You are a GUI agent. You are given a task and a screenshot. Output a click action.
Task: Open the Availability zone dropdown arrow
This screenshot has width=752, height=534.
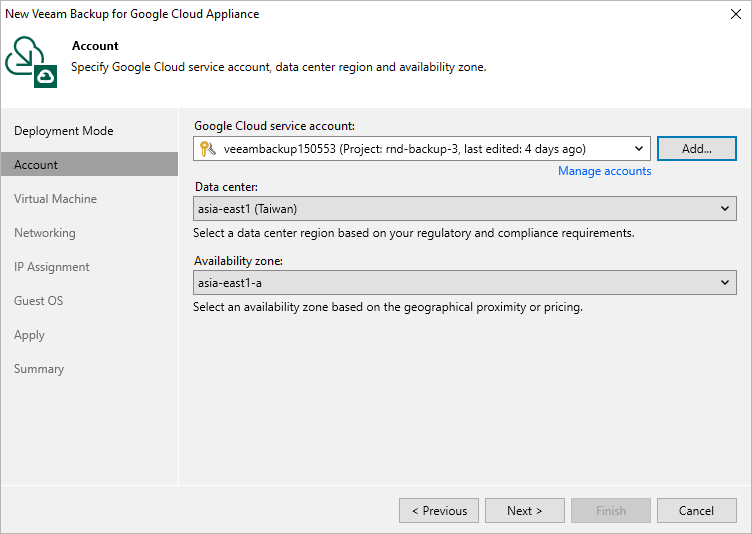[725, 283]
